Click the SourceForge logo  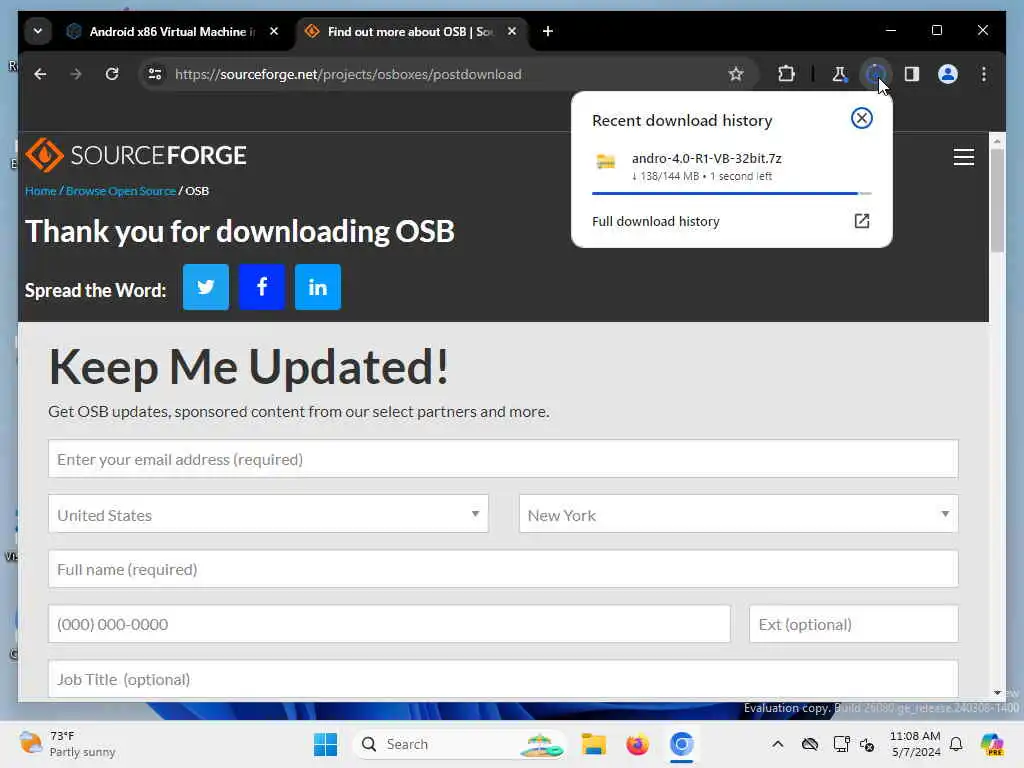click(x=136, y=155)
